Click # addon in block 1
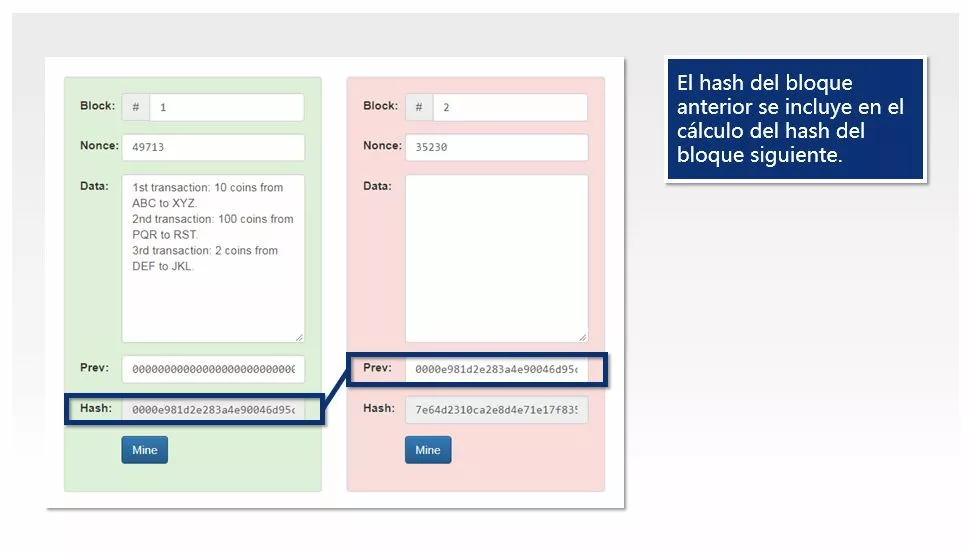Image resolution: width=970 pixels, height=554 pixels. point(135,107)
